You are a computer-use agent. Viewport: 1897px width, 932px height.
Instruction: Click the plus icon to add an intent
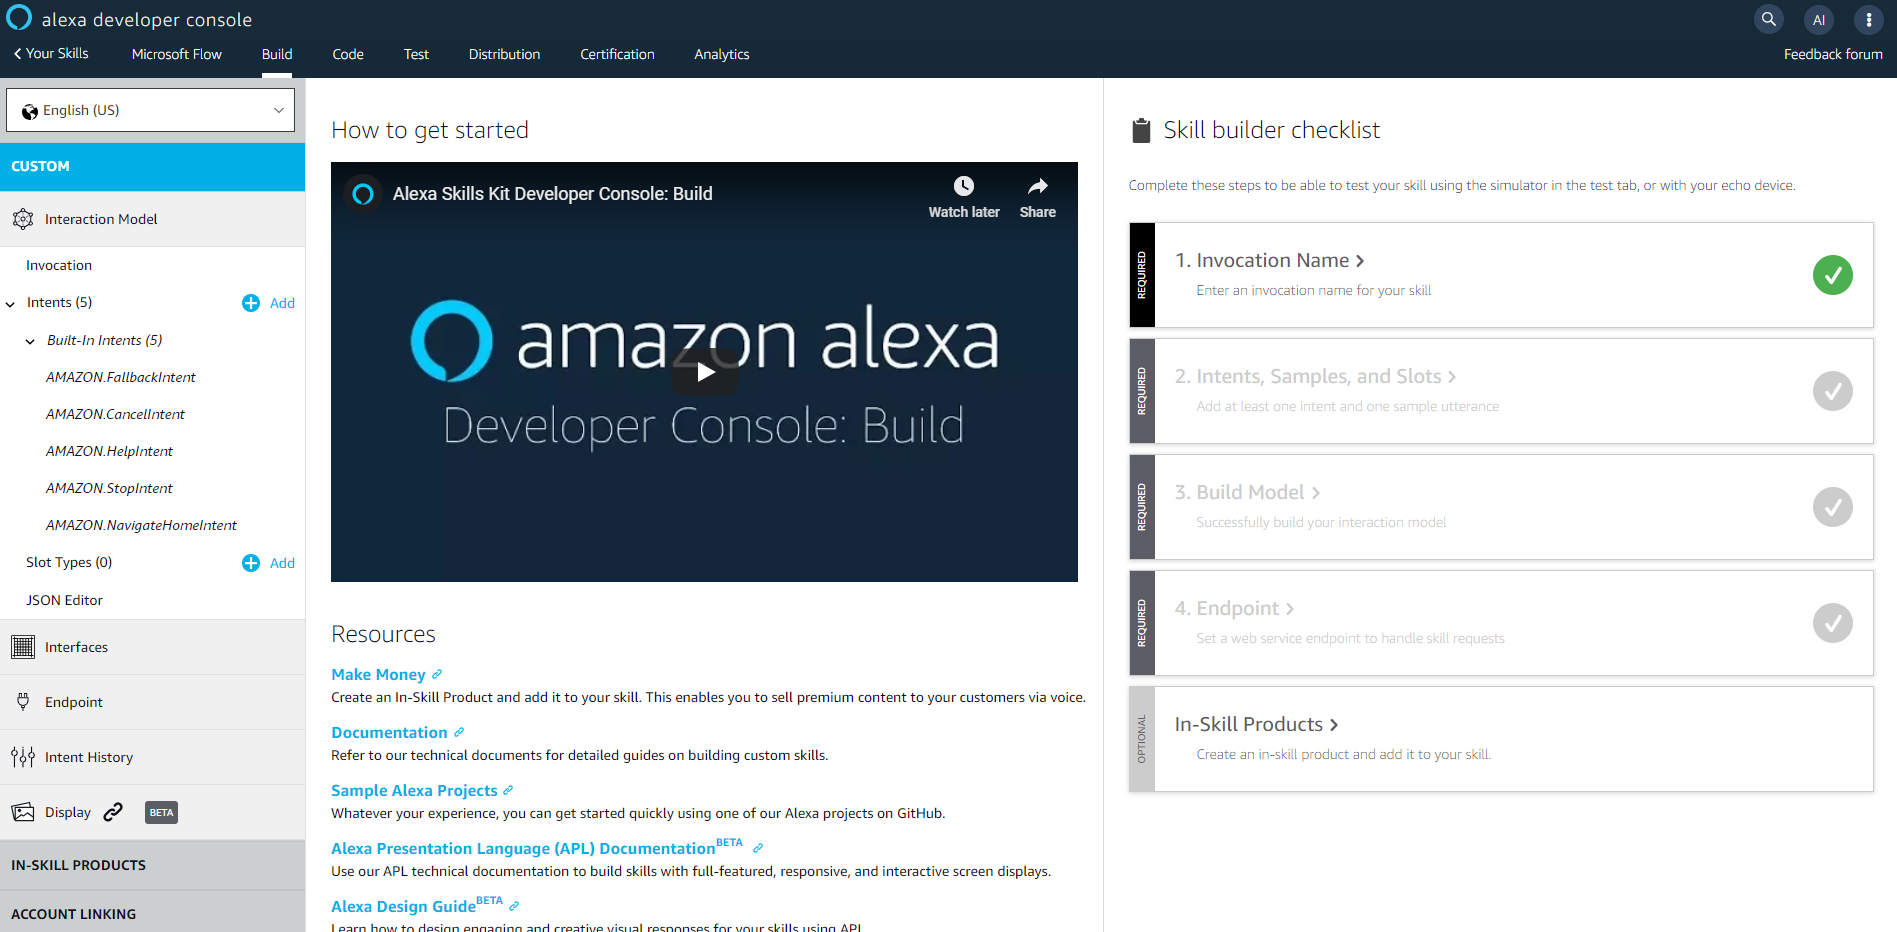click(x=251, y=303)
